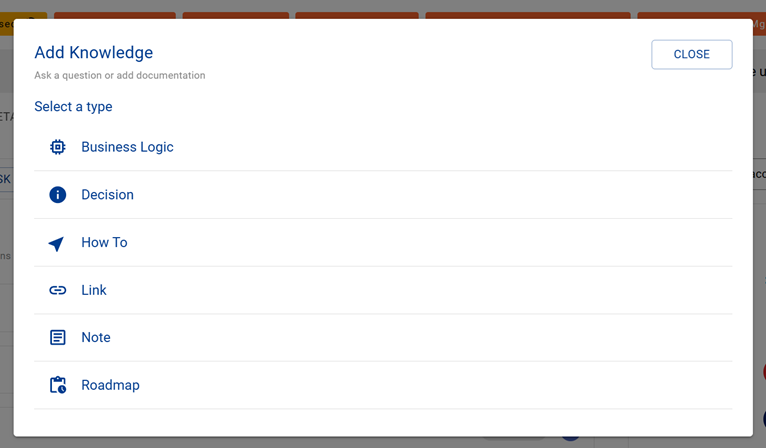The height and width of the screenshot is (448, 766).
Task: Select Link from the type list
Action: pyautogui.click(x=94, y=290)
